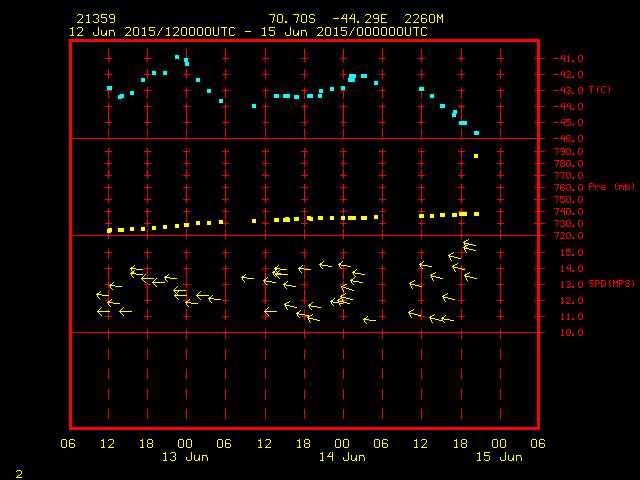Click the 770.0 pressure tick label

pos(569,176)
